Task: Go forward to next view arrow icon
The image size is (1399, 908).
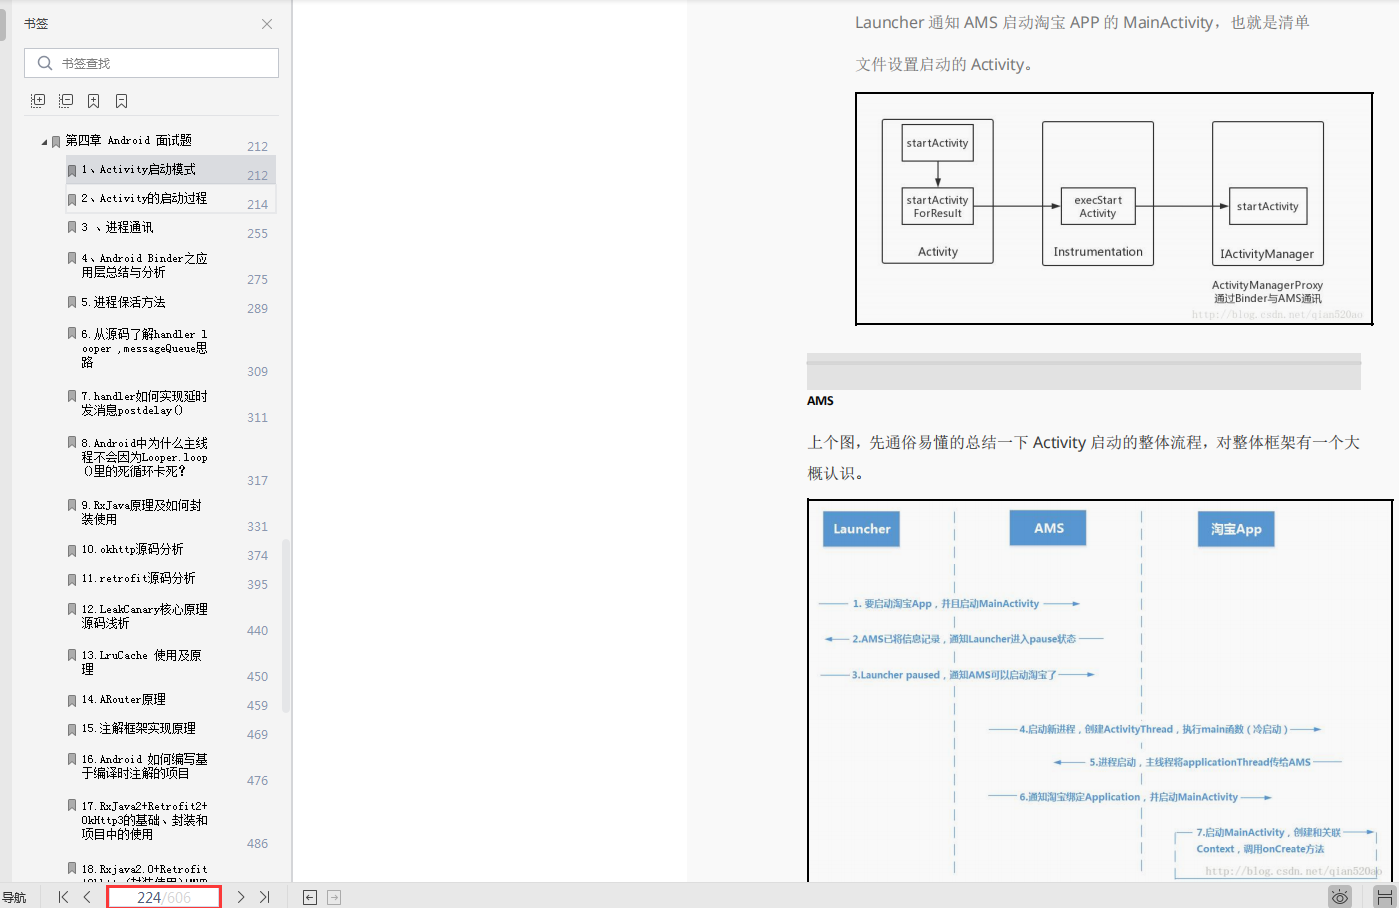Action: pyautogui.click(x=334, y=898)
